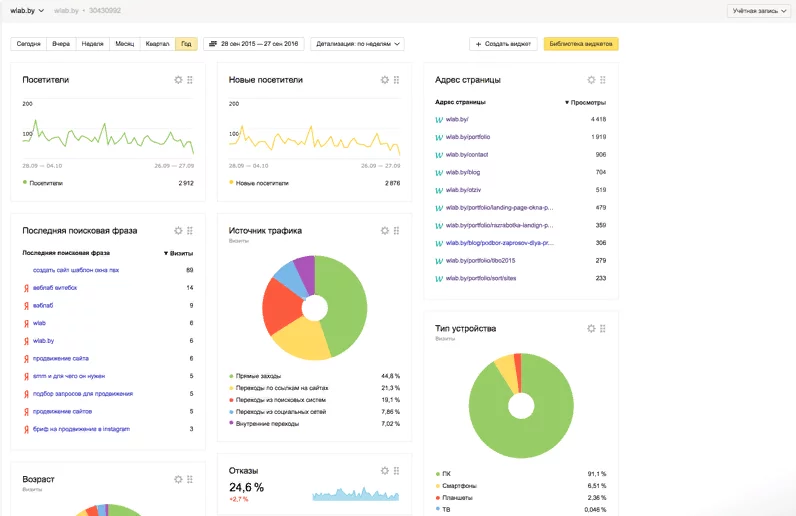796x516 pixels.
Task: Open gear settings of Источник трафика widget
Action: point(385,231)
